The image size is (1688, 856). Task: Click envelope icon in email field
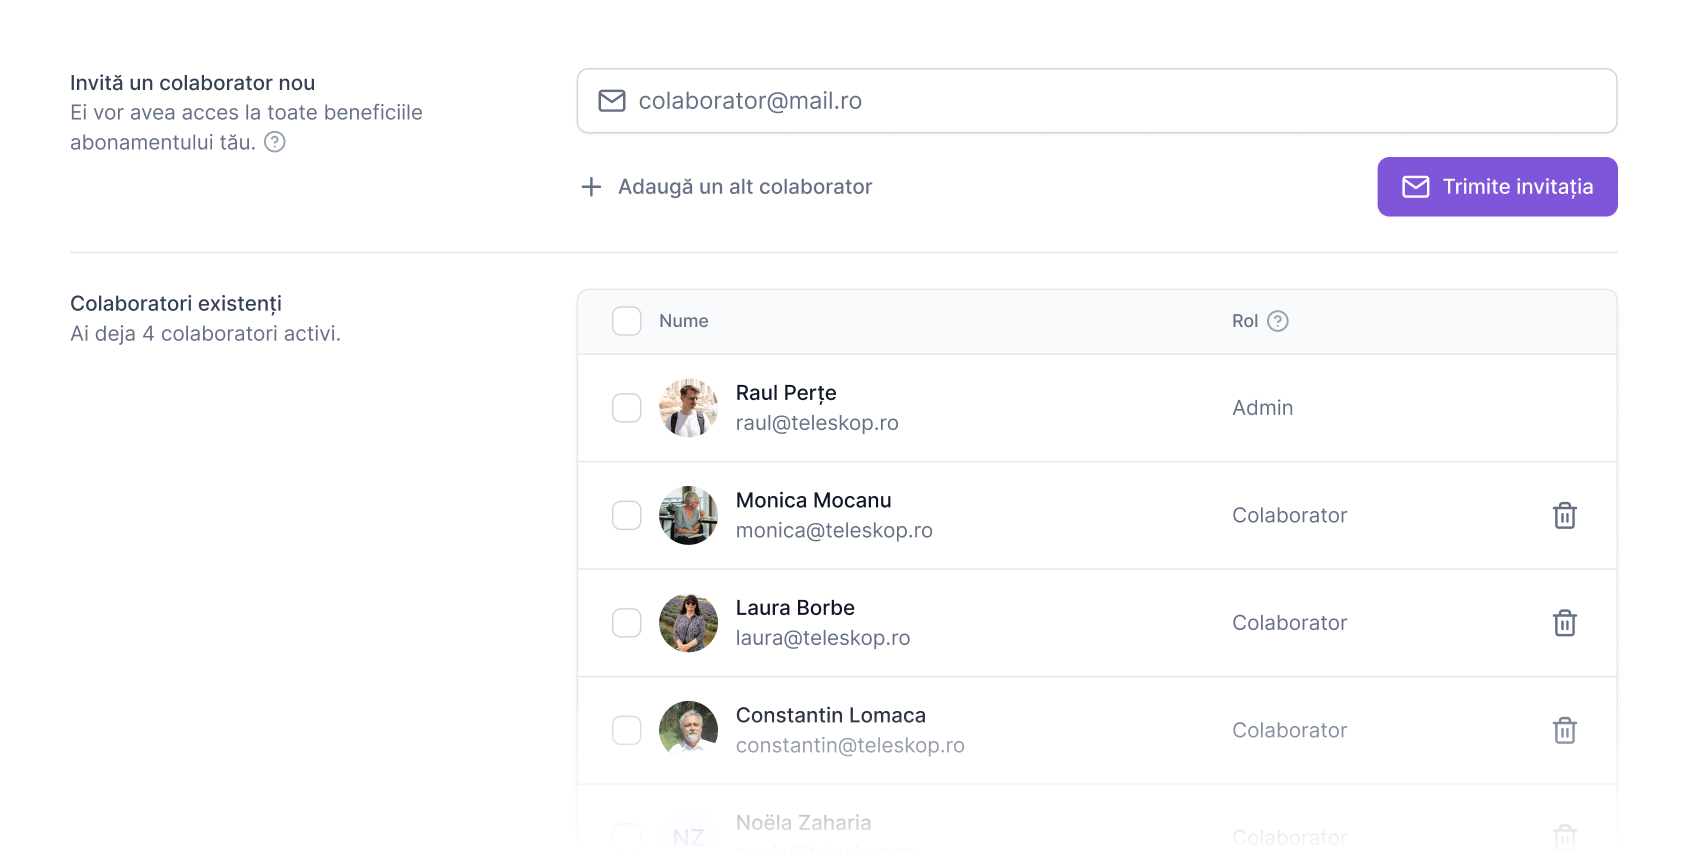tap(612, 101)
